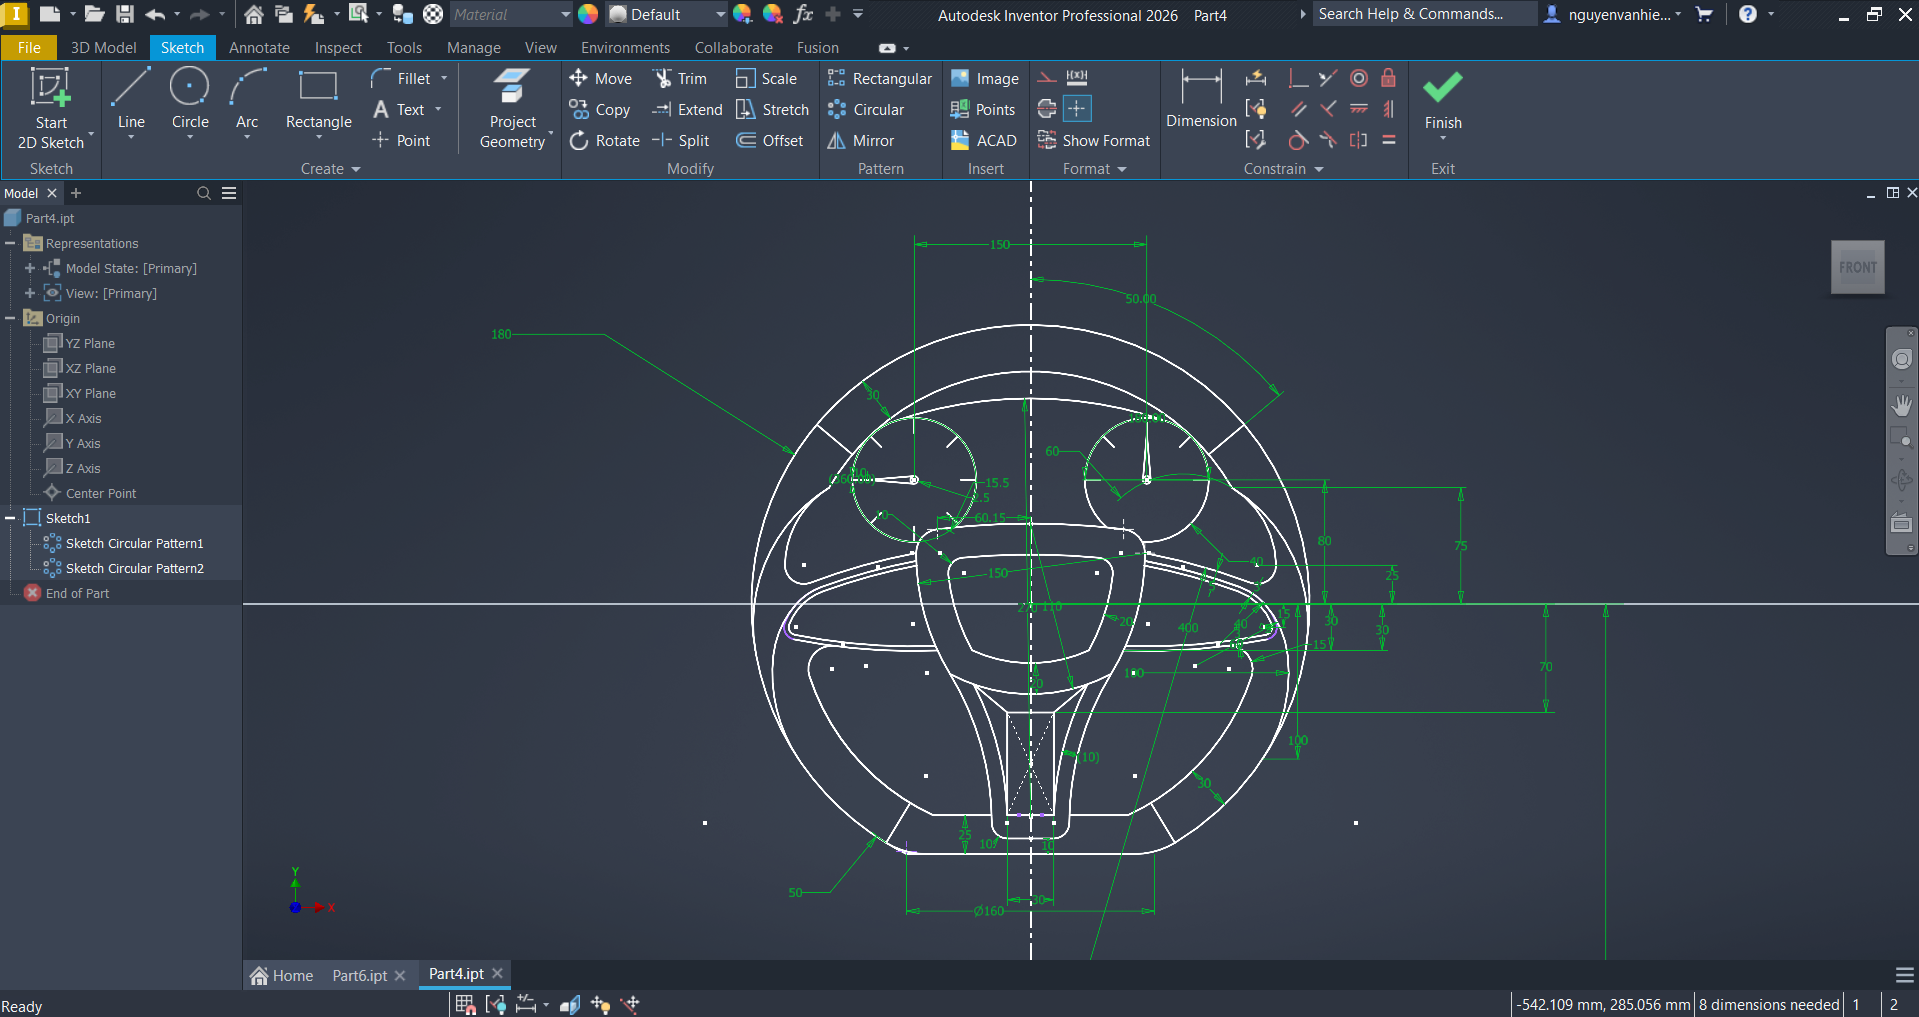Insert an ACAD file
The image size is (1919, 1017).
pyautogui.click(x=984, y=141)
